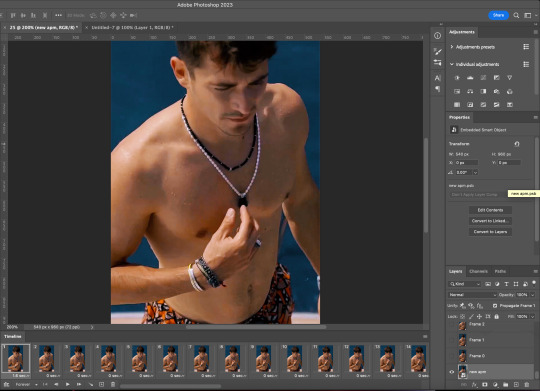Screen dimensions: 540x391
Task: Create a new layer via plus icon
Action: point(516,384)
